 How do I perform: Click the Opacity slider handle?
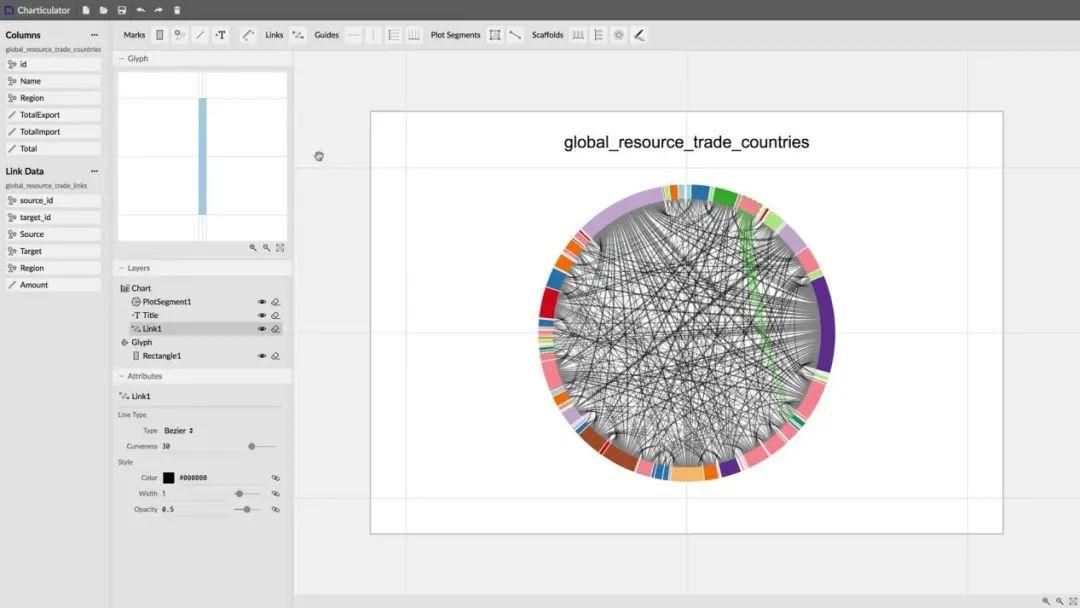click(247, 510)
